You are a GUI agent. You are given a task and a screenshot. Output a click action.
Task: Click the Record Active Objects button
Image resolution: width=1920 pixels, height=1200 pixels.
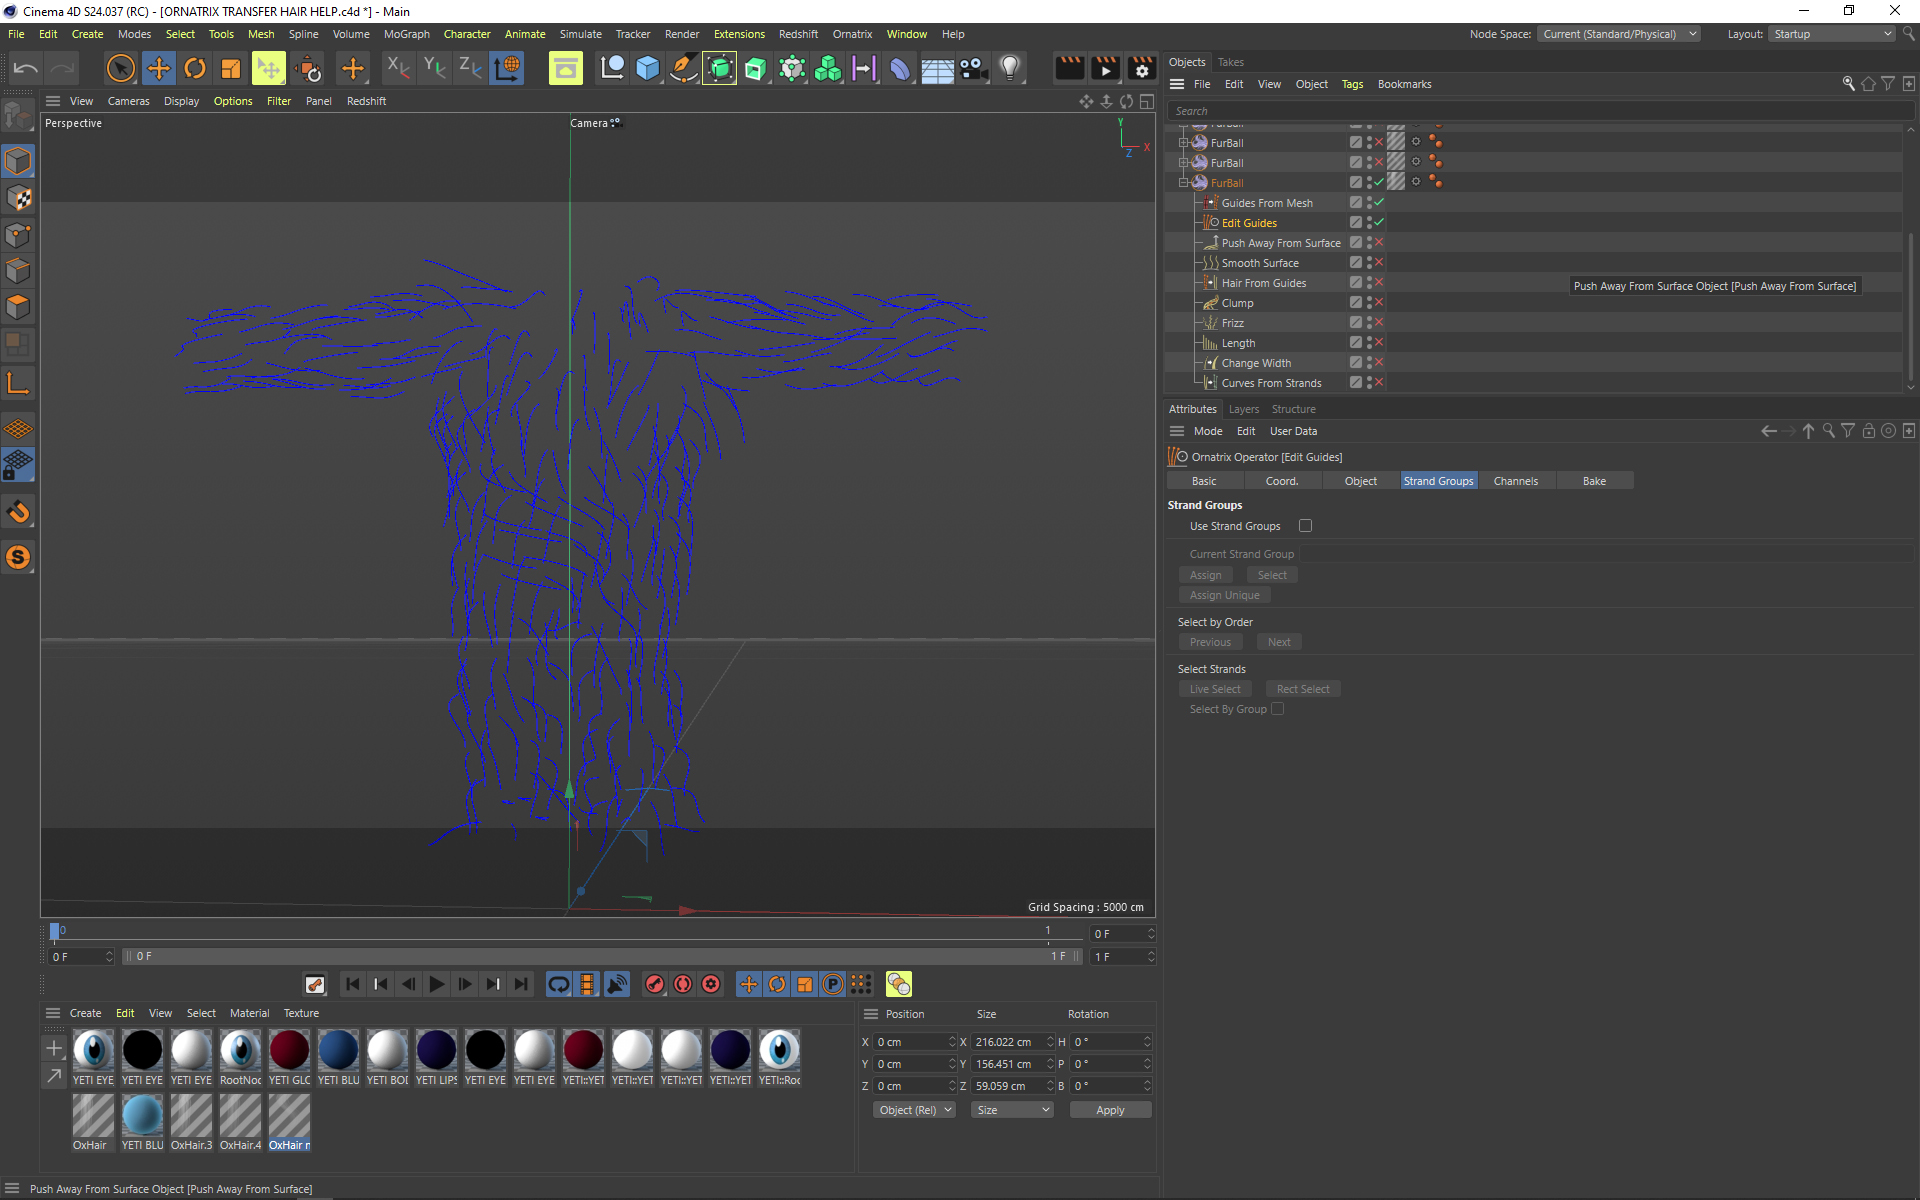click(654, 984)
